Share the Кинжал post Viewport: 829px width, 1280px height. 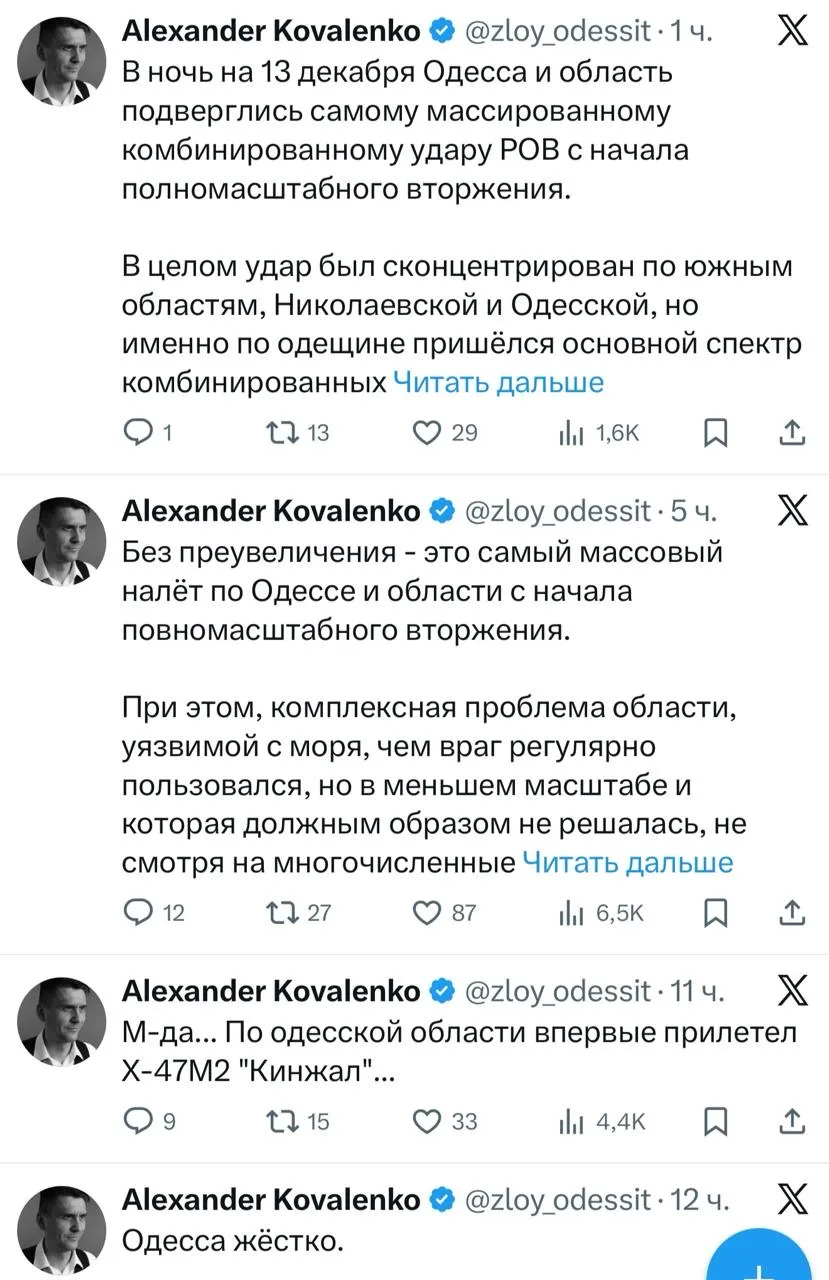point(790,1122)
